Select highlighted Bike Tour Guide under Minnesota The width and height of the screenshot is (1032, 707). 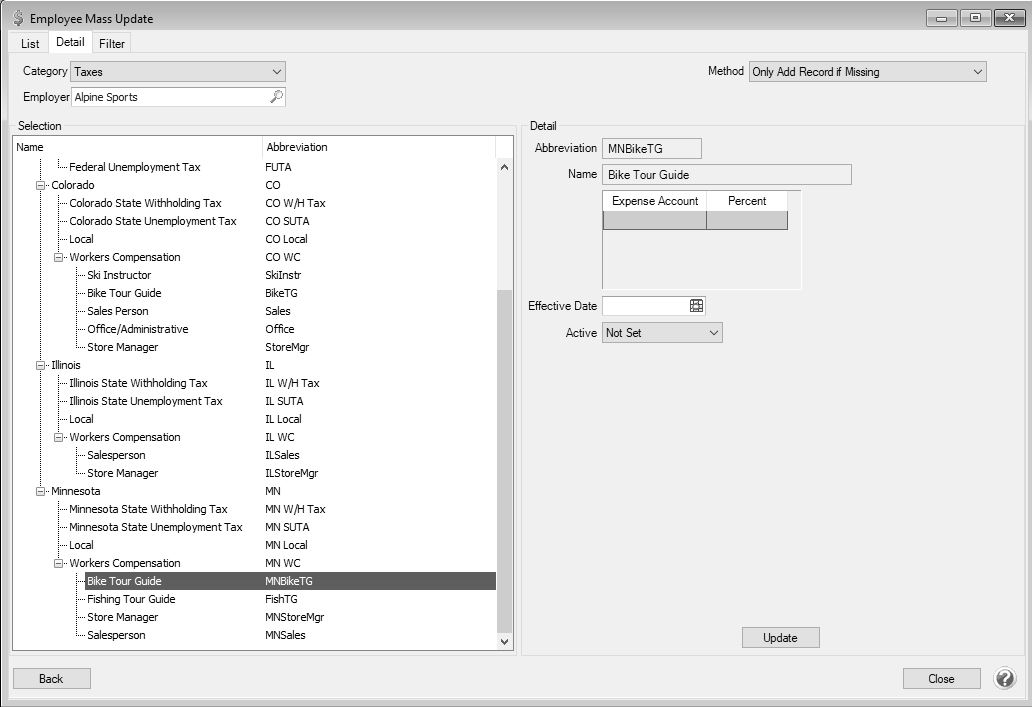click(x=290, y=581)
